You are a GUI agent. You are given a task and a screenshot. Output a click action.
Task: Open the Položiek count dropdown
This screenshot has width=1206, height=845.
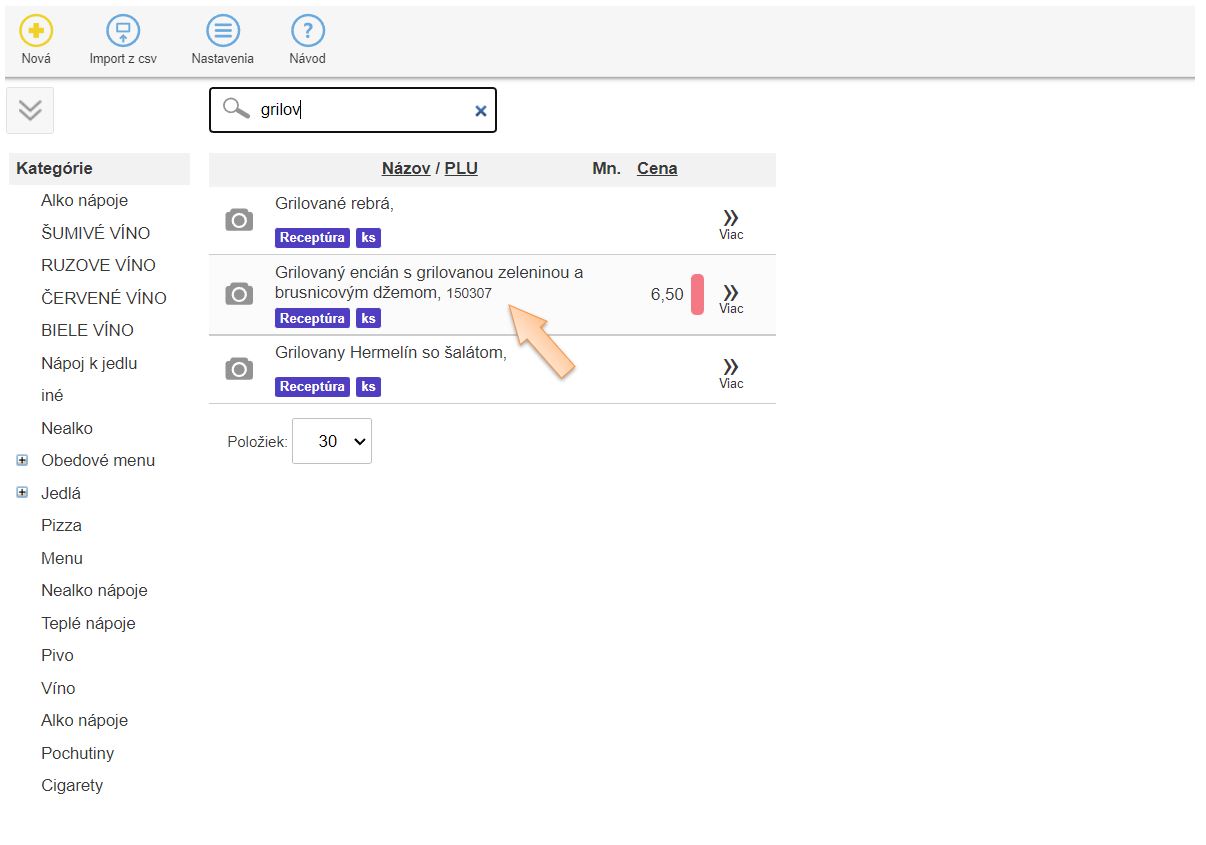(x=331, y=441)
